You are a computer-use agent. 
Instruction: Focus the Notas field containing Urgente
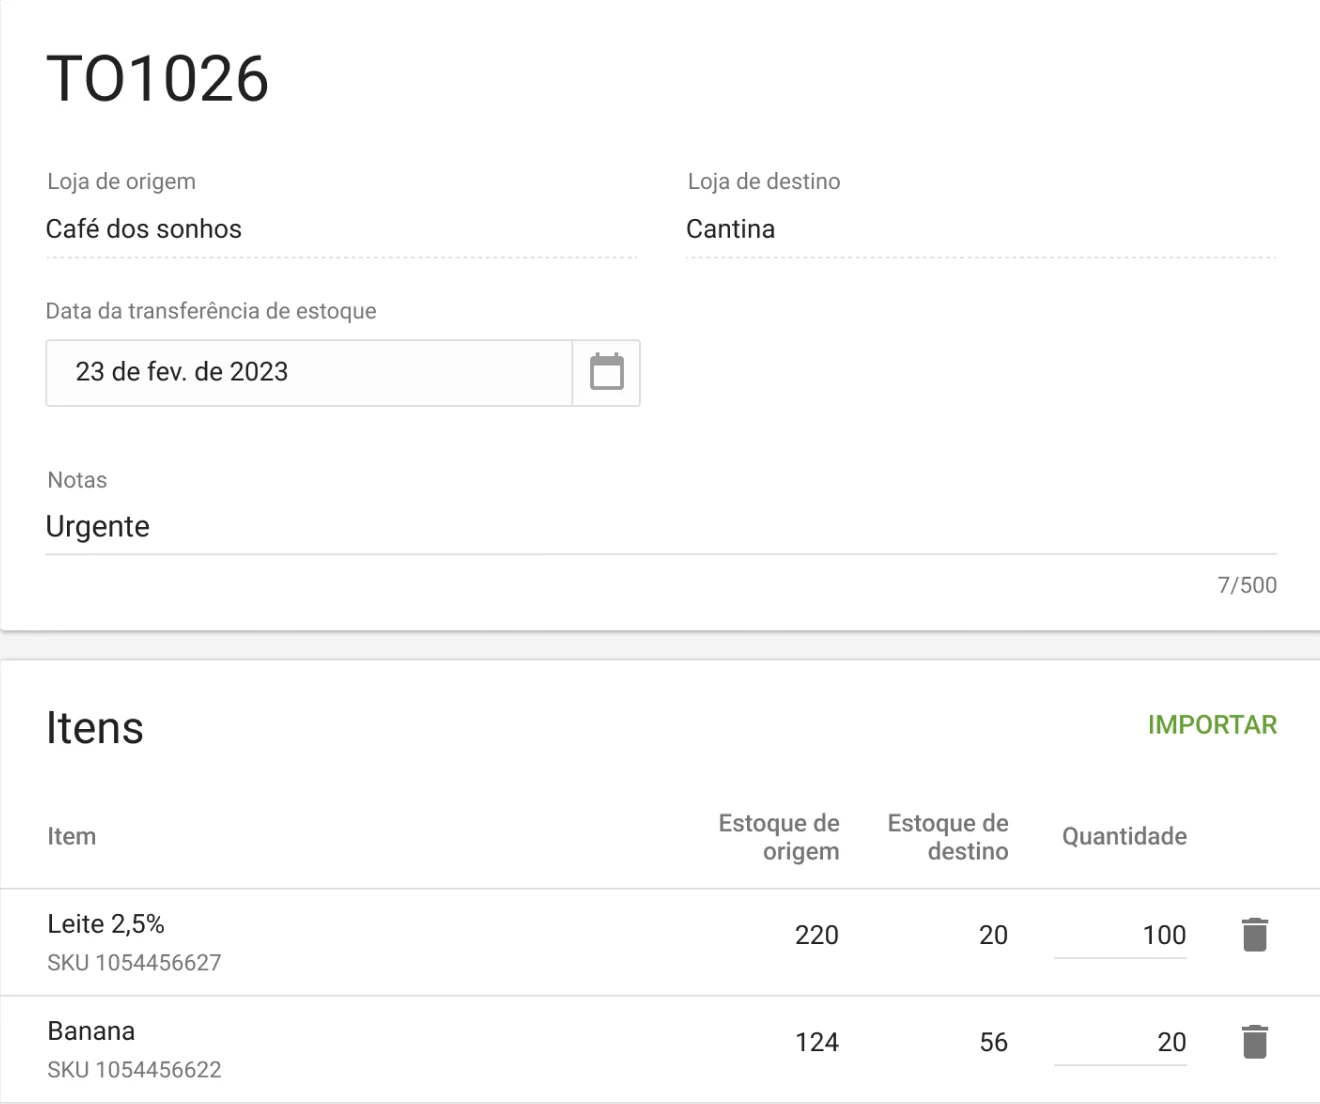point(660,527)
